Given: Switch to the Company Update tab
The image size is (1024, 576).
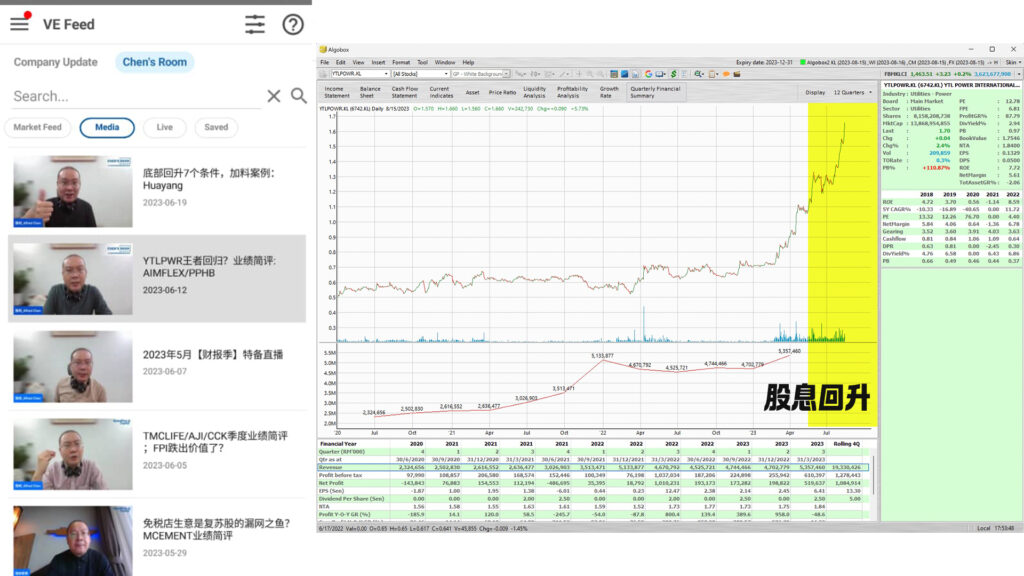Looking at the screenshot, I should [x=56, y=62].
